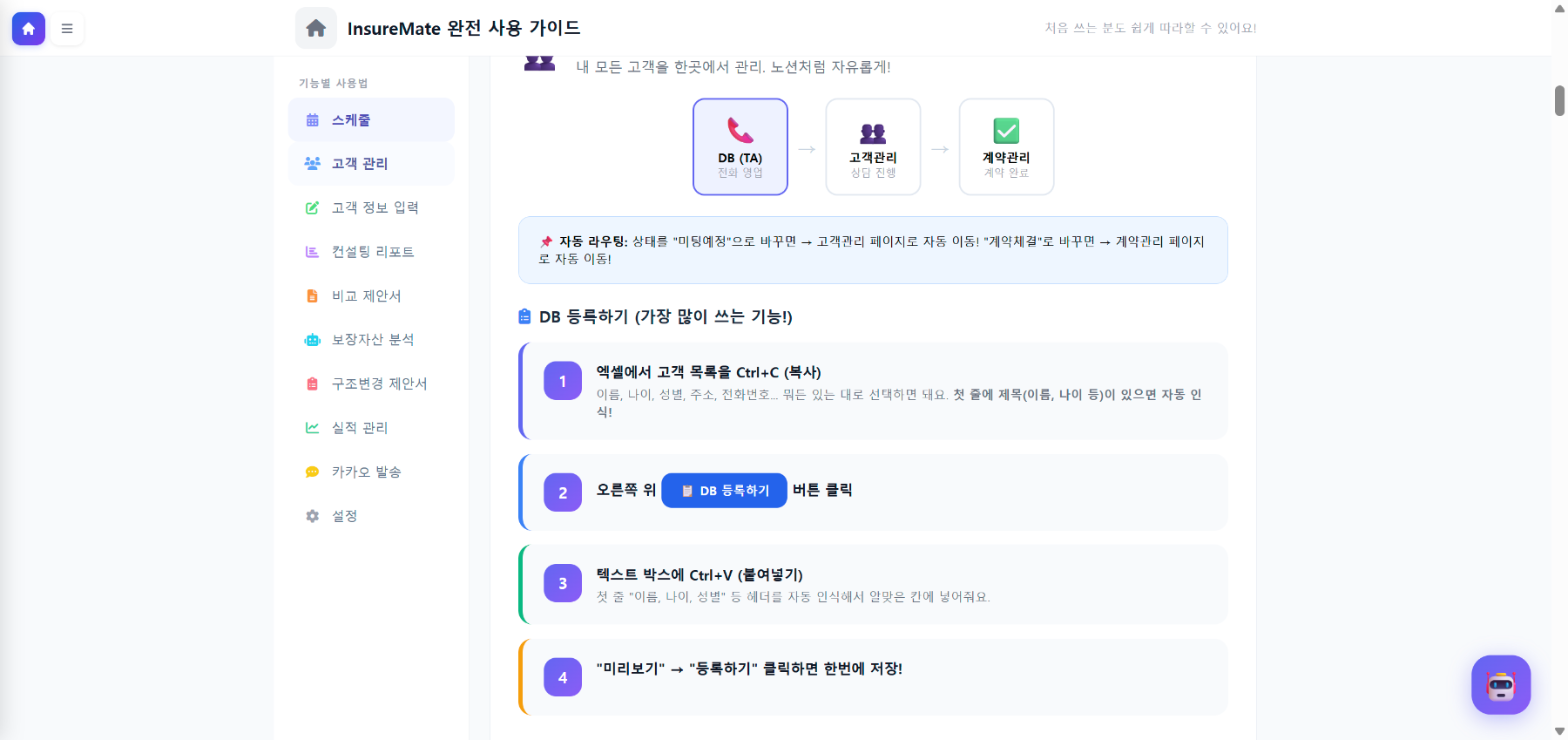Click the DB 등록하기 (가장 많이 쓰는 기능!) heading
Viewport: 1568px width, 740px height.
point(665,317)
